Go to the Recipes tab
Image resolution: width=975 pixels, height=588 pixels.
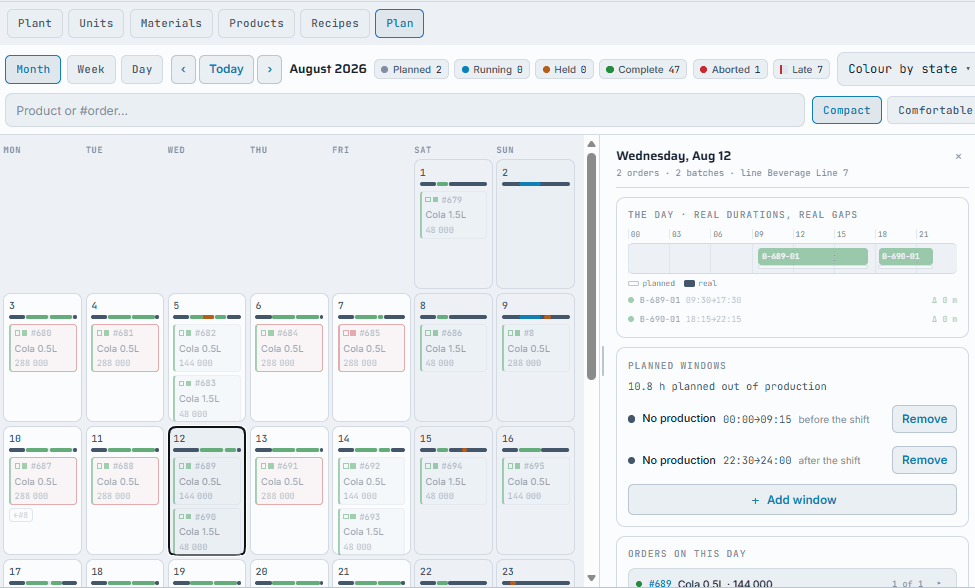[x=335, y=24]
